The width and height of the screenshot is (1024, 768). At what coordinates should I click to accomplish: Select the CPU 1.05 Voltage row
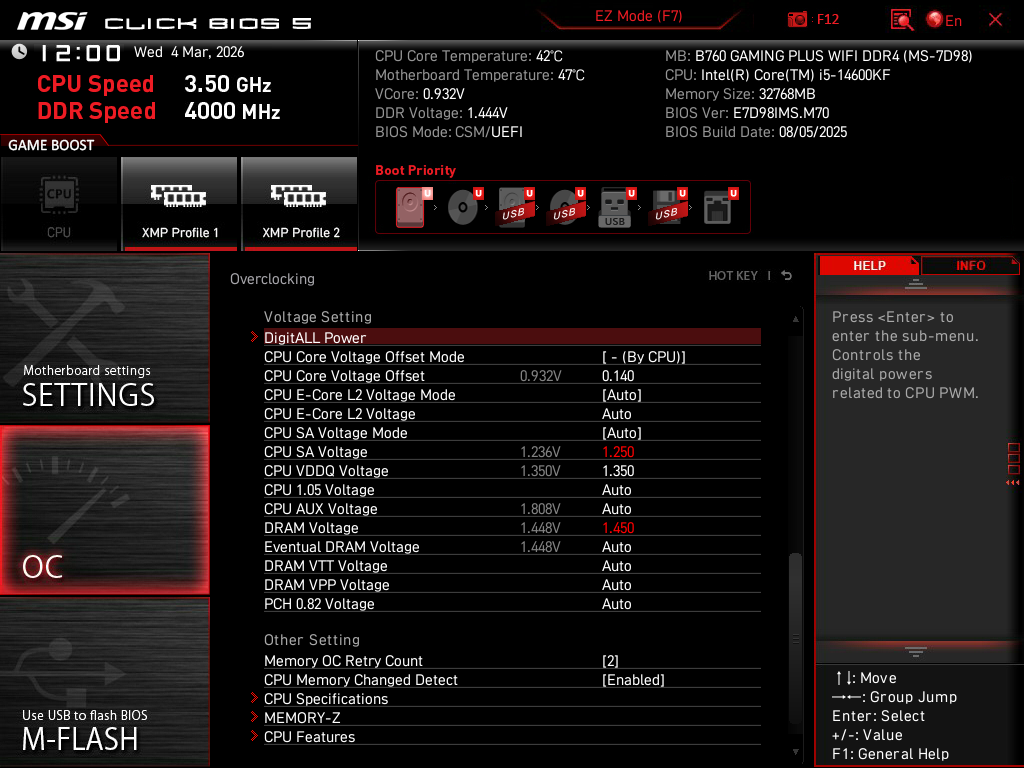pyautogui.click(x=511, y=490)
